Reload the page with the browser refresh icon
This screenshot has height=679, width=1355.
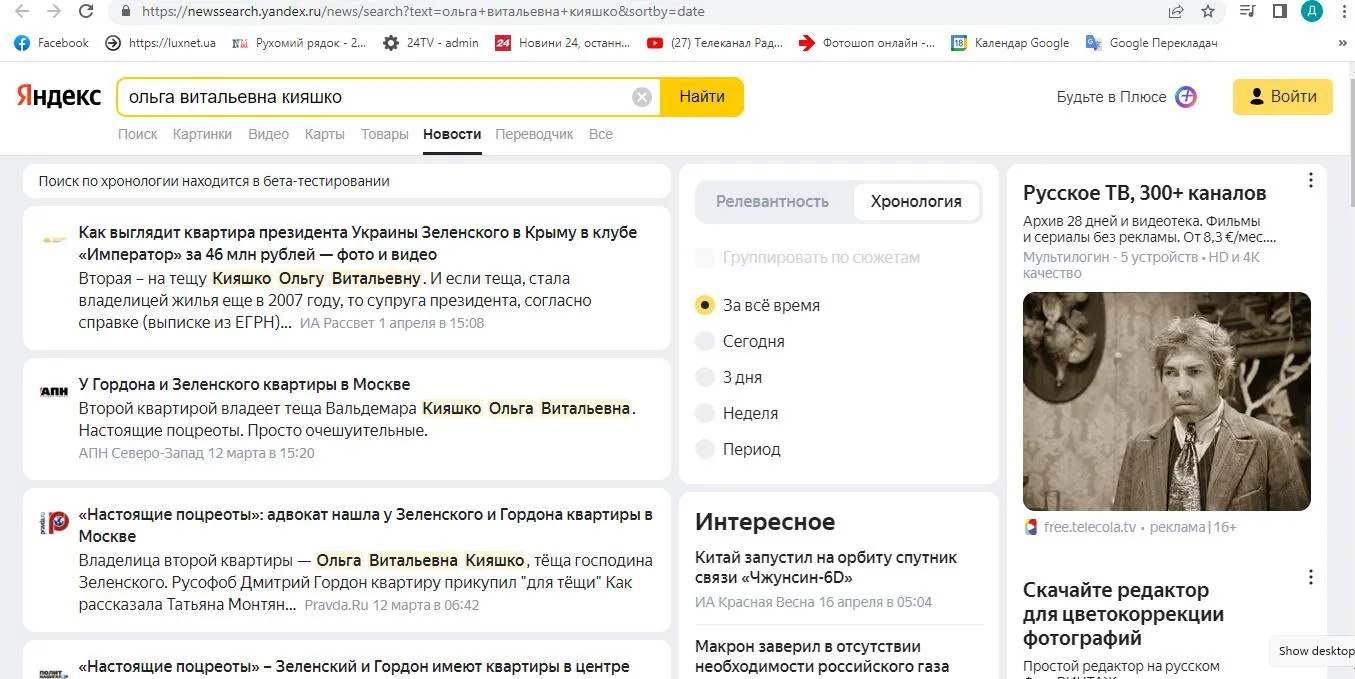[86, 11]
